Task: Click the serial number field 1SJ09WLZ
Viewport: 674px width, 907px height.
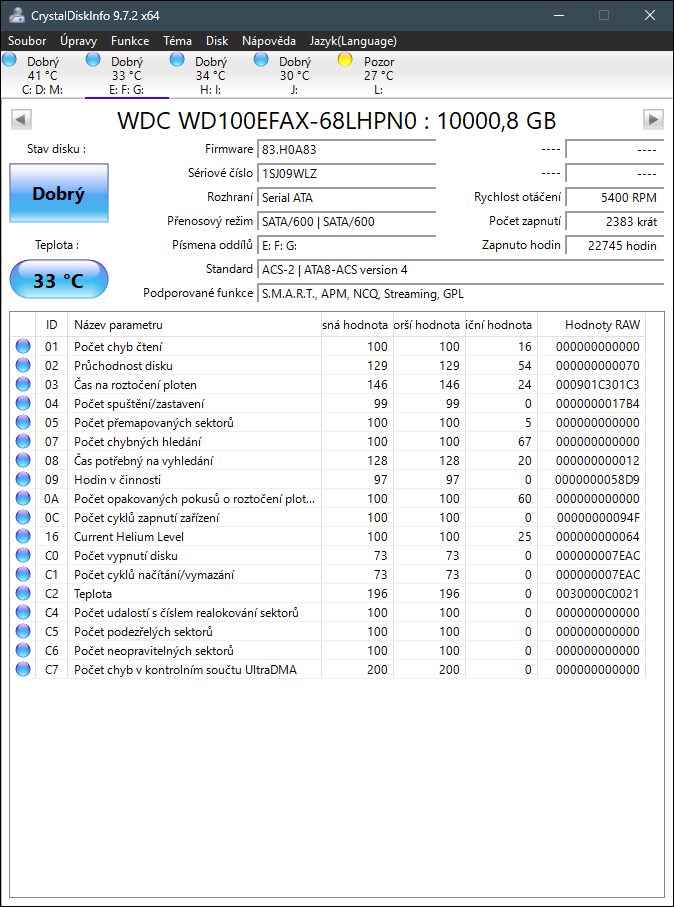Action: pos(346,174)
